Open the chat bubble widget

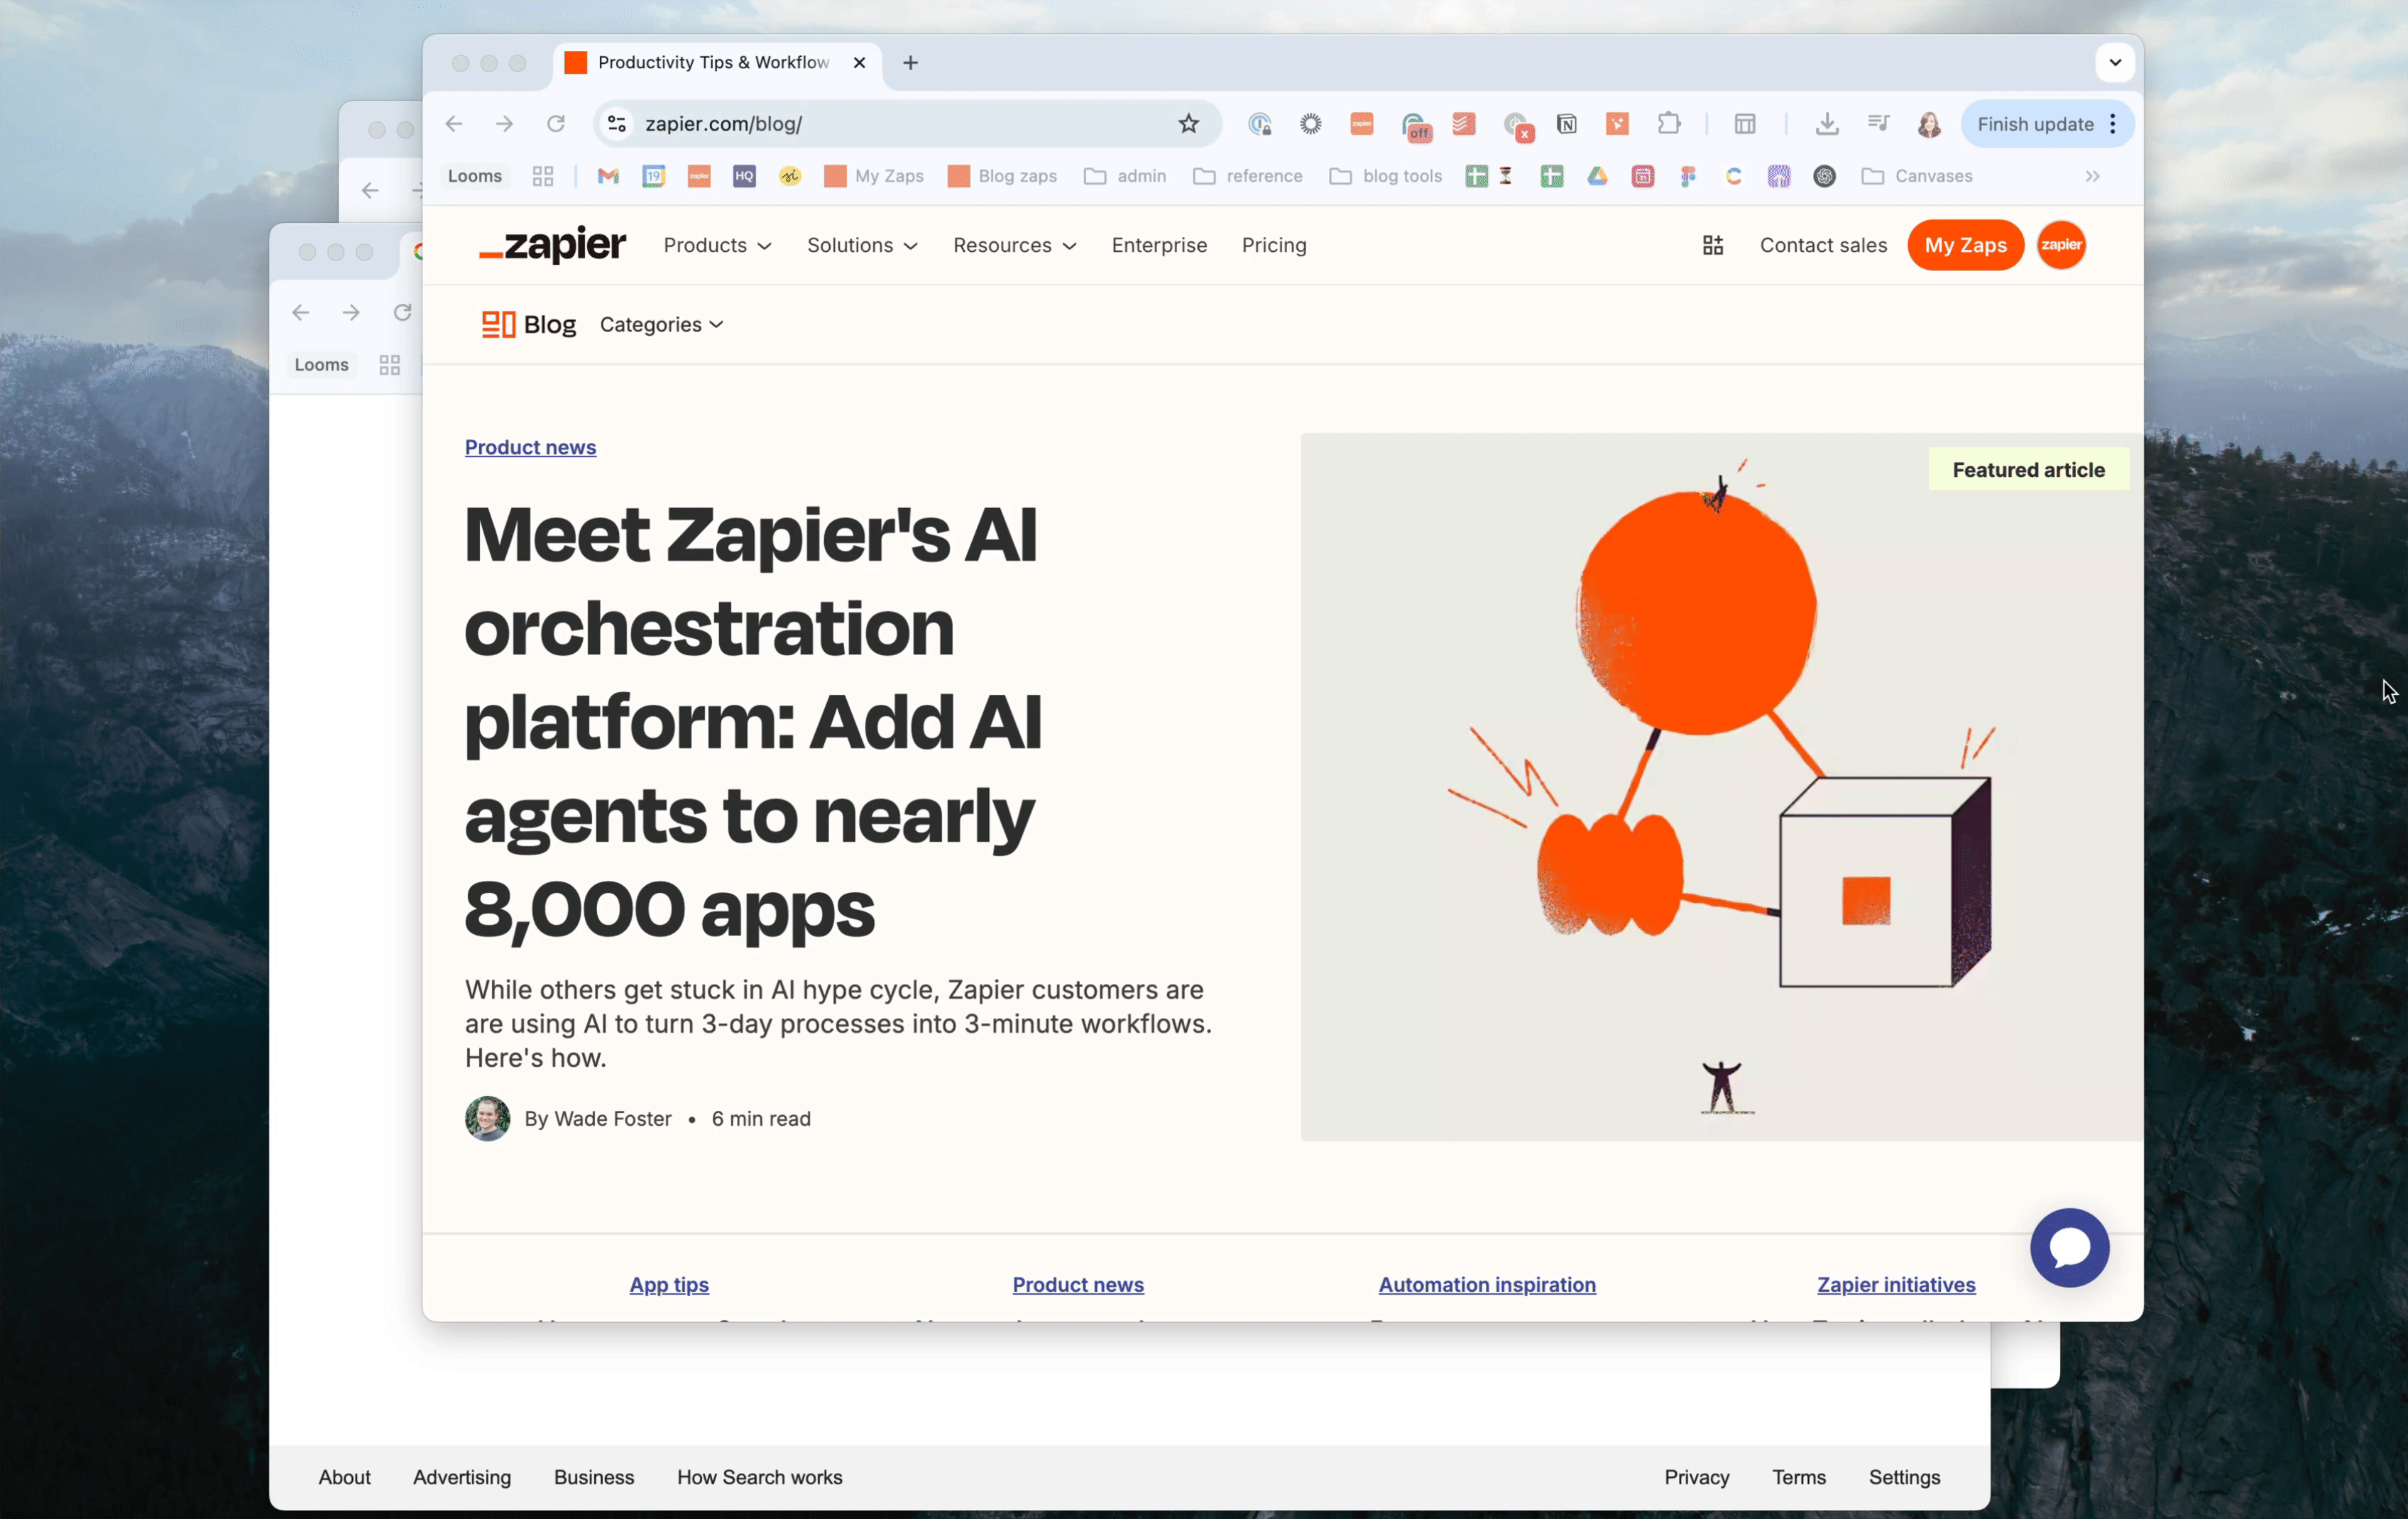coord(2069,1247)
